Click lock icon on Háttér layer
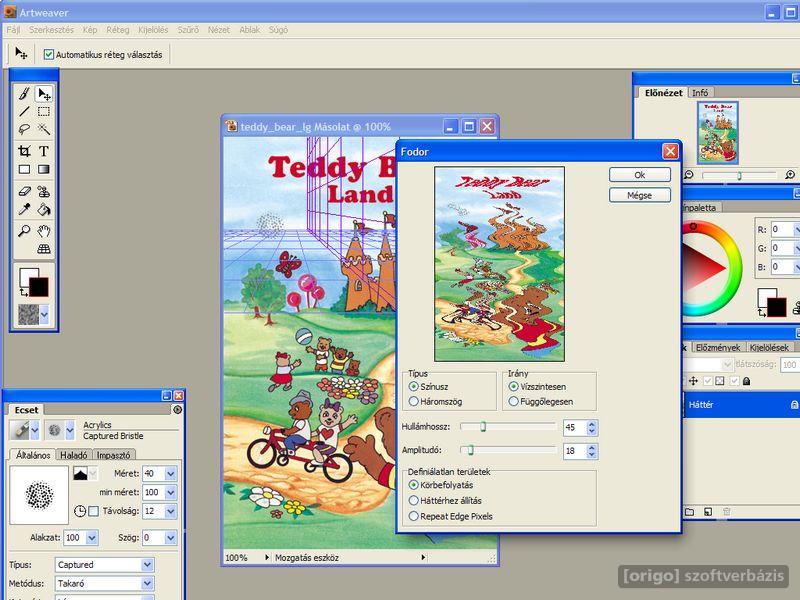The image size is (800, 600). (794, 405)
